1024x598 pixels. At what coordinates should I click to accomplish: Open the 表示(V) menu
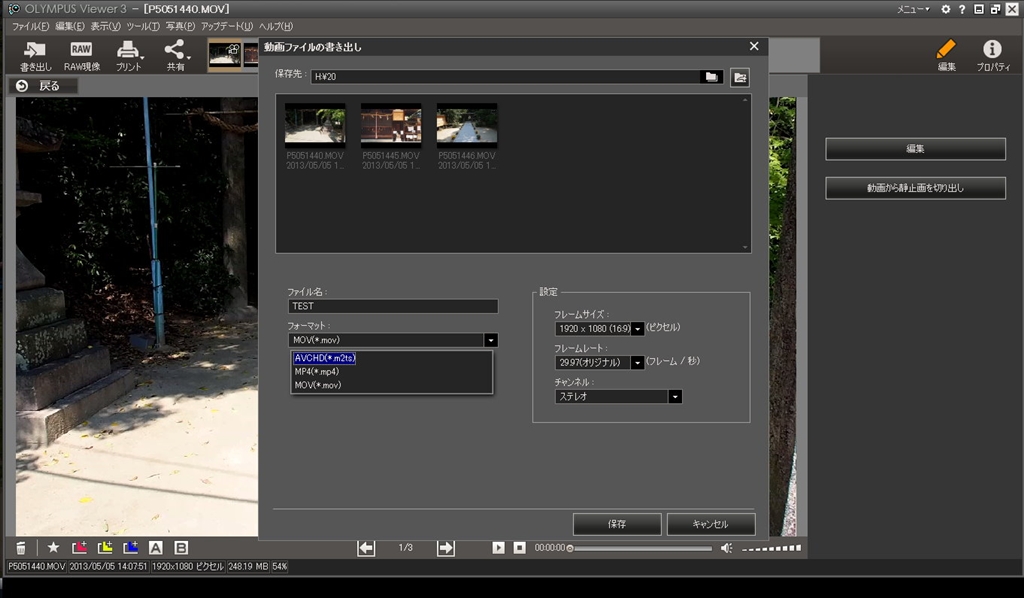[x=105, y=26]
